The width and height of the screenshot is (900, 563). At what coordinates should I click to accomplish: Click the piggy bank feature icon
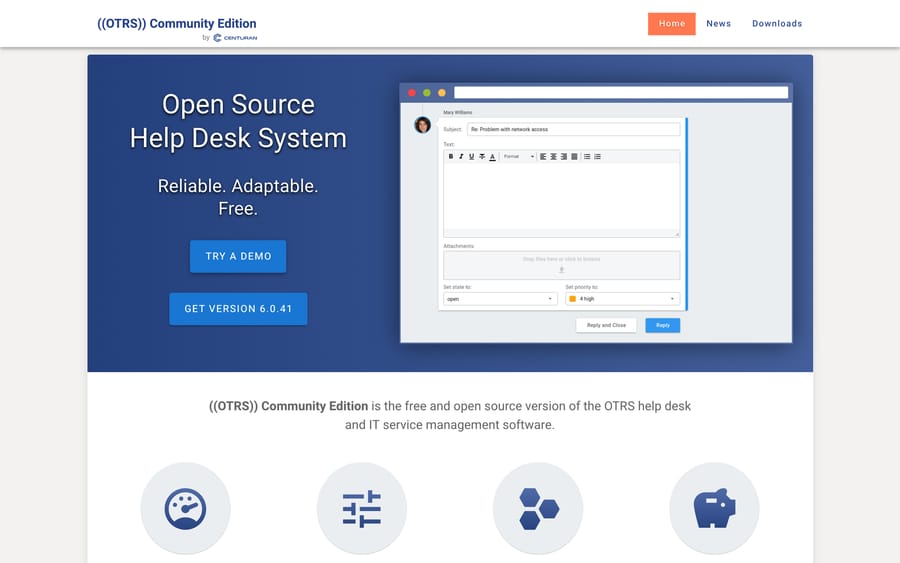pyautogui.click(x=714, y=508)
